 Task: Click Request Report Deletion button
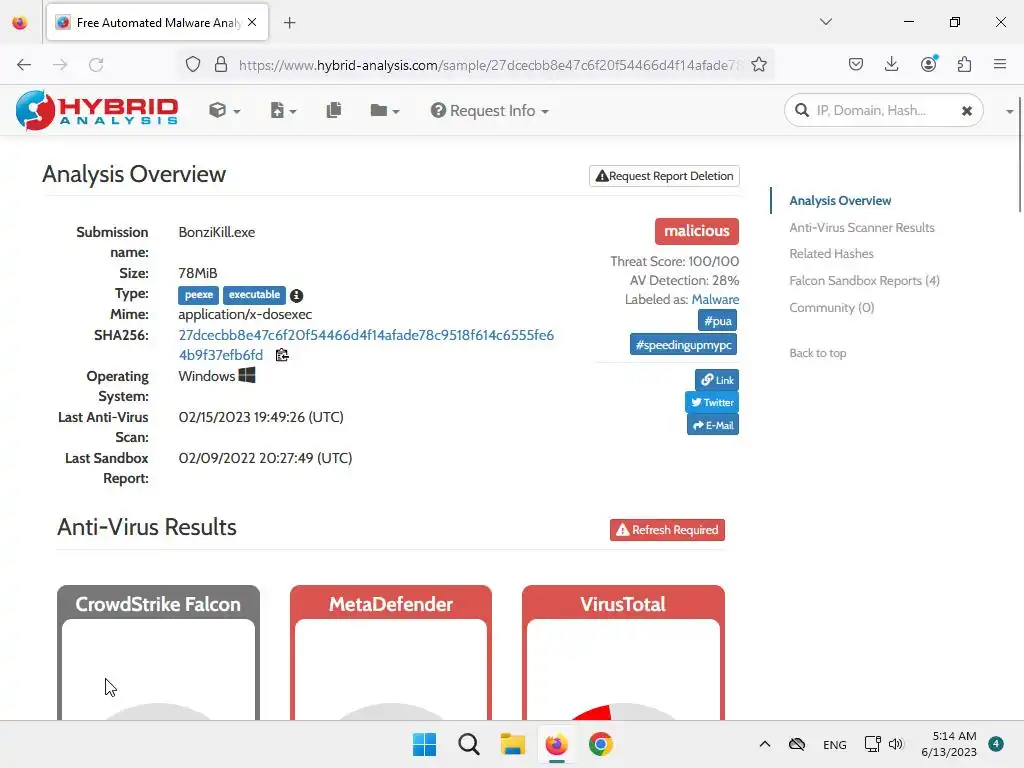[664, 176]
